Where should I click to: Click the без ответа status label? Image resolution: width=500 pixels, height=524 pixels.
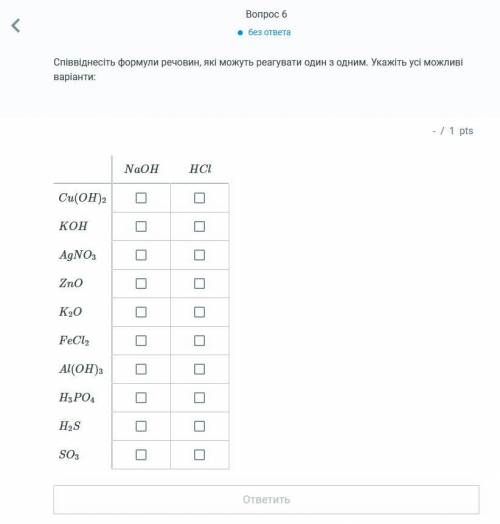click(x=269, y=32)
